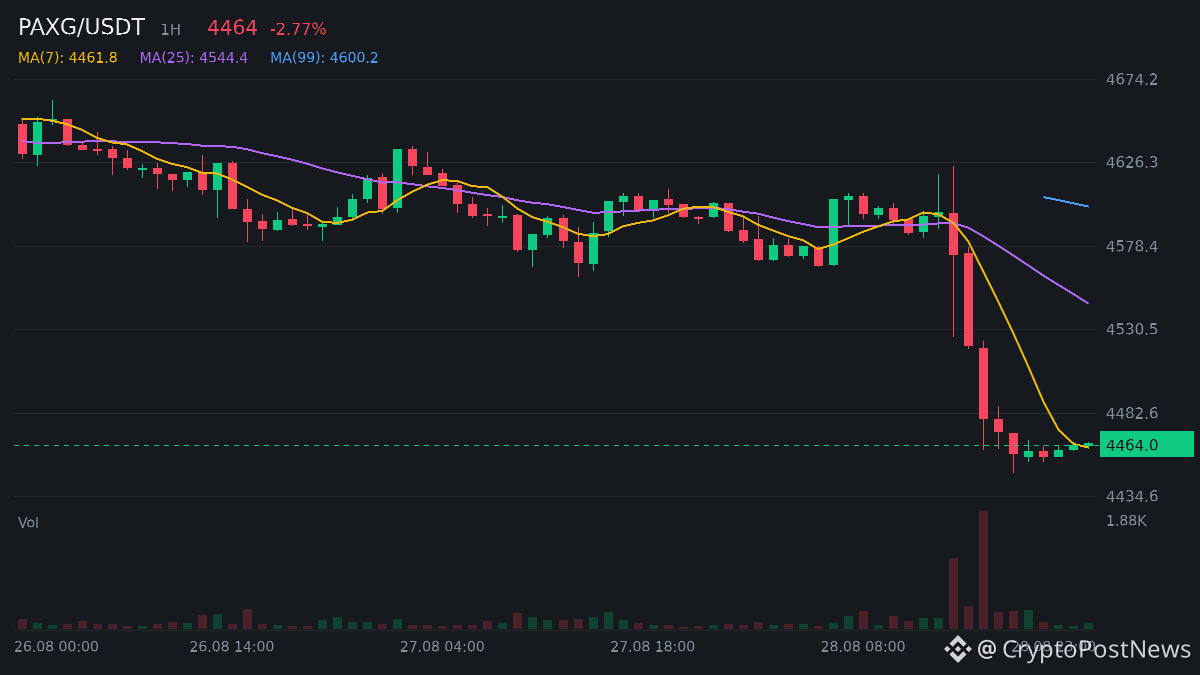Click the 28.08 08:00 time label
Screen dimensions: 1200x675
coord(863,647)
